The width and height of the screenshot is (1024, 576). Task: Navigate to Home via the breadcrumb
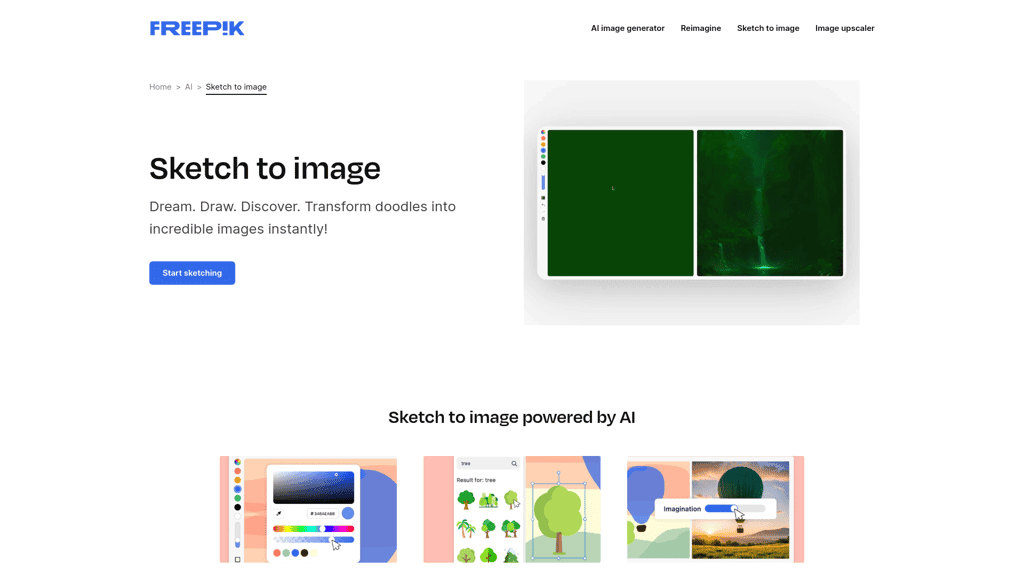coord(160,87)
